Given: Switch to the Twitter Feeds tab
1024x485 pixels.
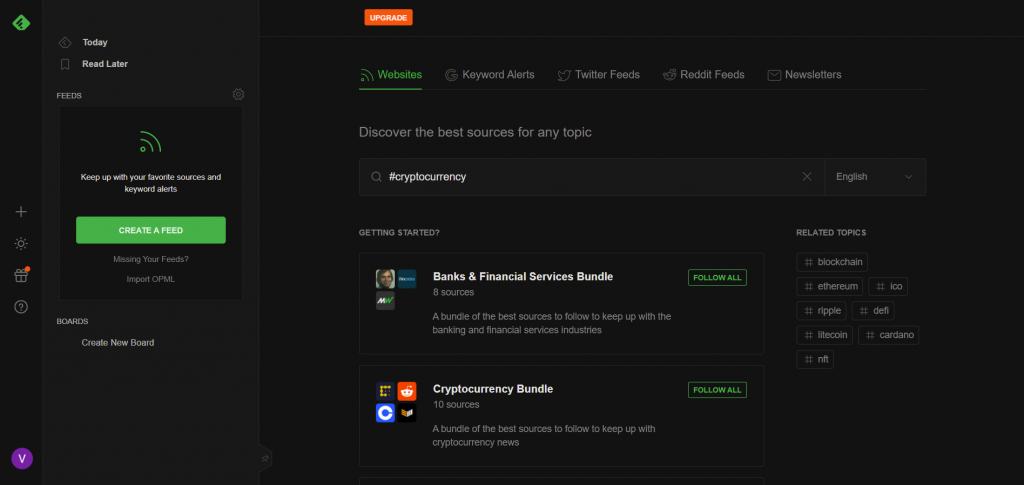Looking at the screenshot, I should (x=599, y=75).
